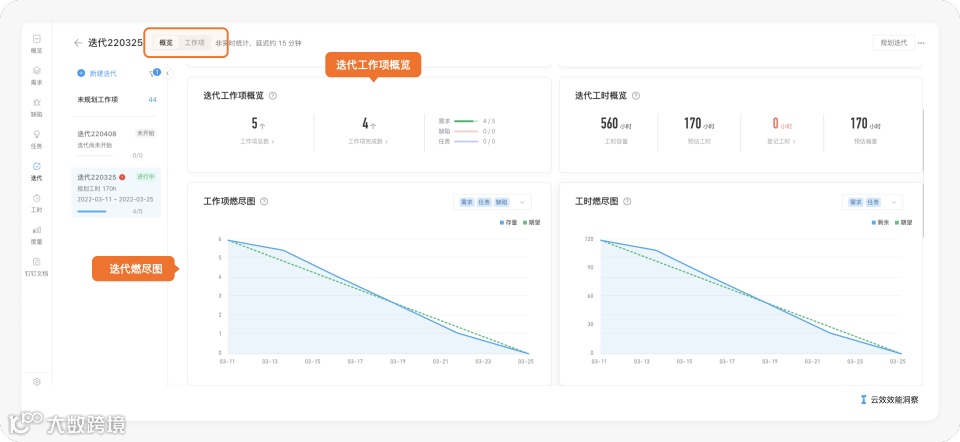Switch to the 工作项 tab
The width and height of the screenshot is (960, 442).
195,43
